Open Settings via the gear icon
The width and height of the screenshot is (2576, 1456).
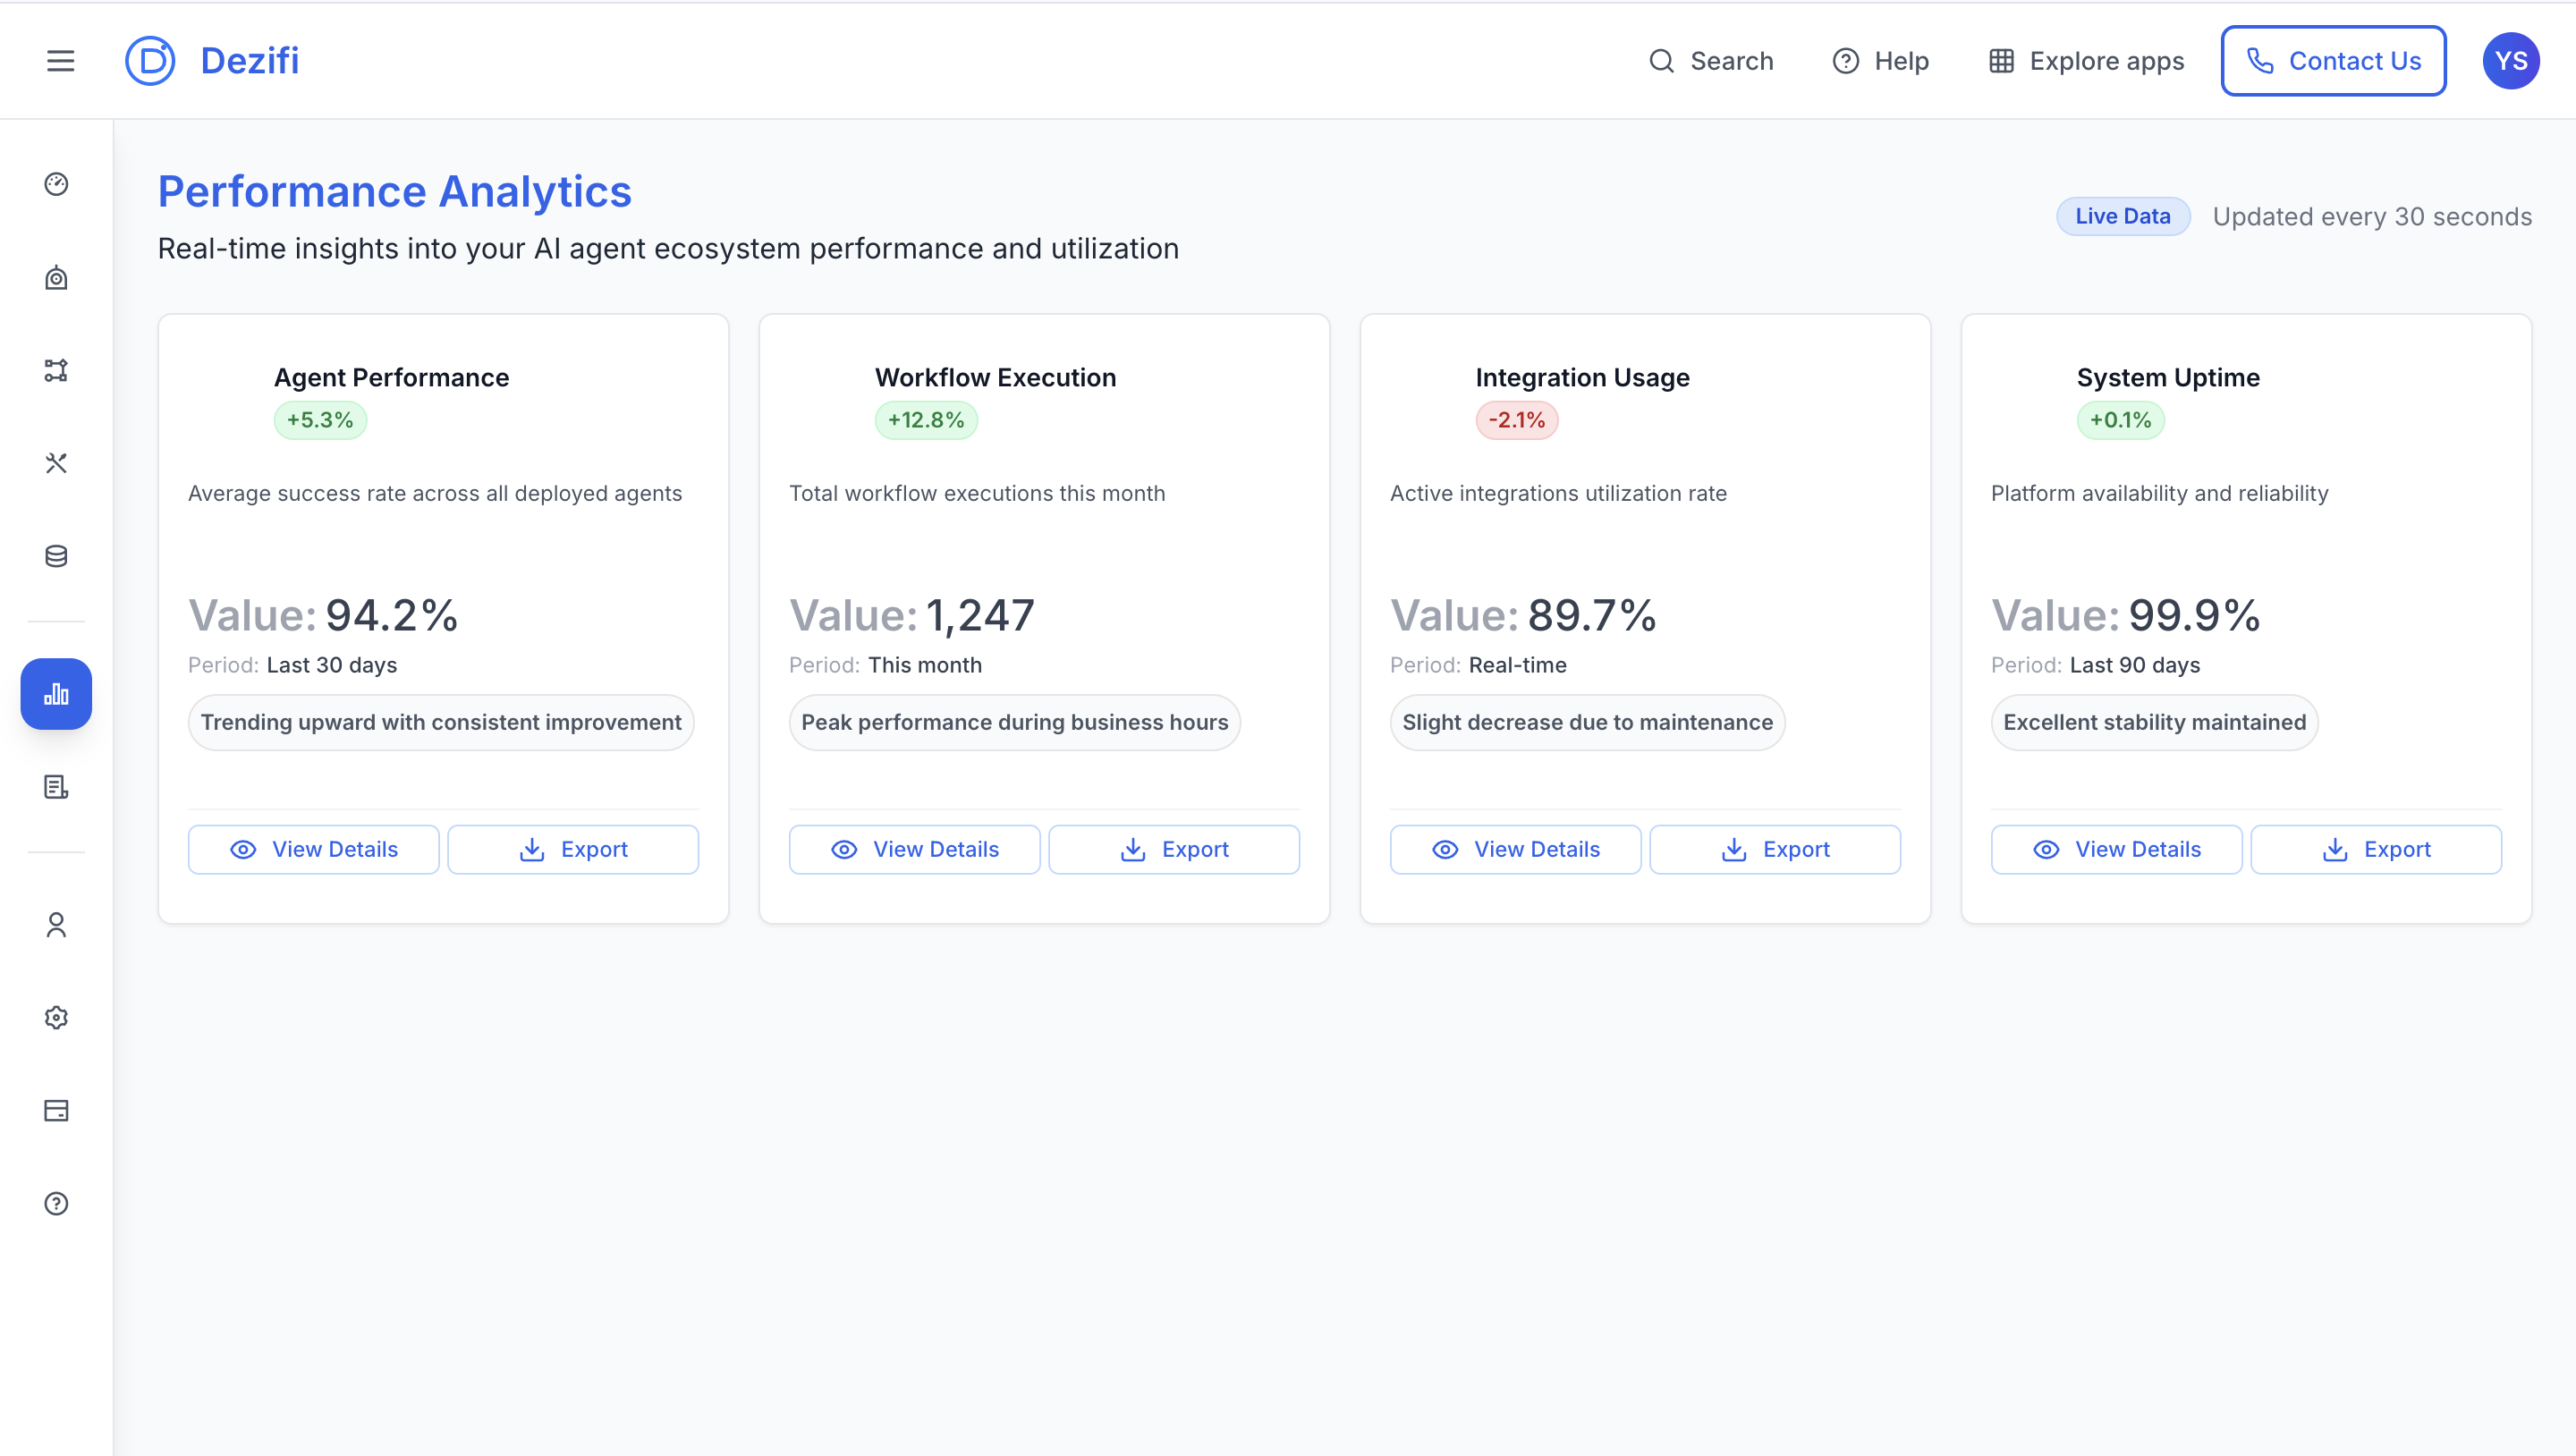[x=56, y=1017]
